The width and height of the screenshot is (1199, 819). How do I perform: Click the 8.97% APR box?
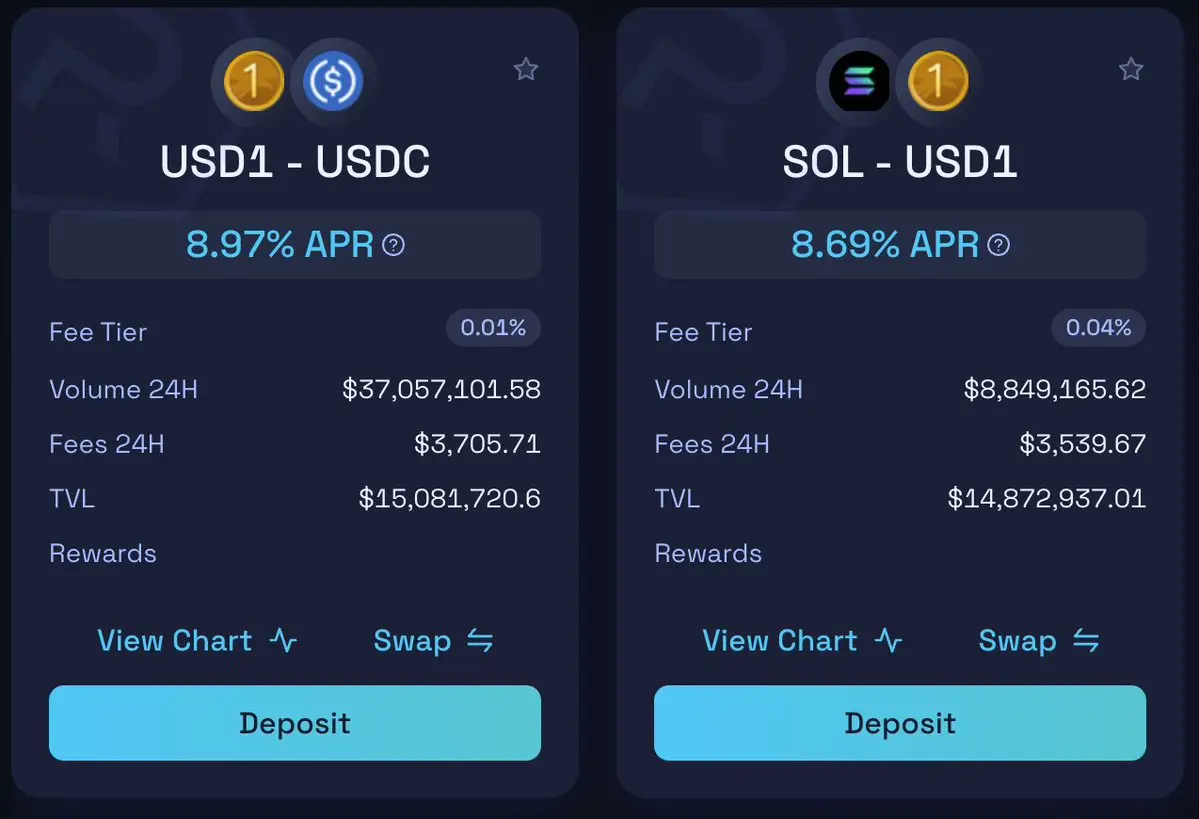295,245
